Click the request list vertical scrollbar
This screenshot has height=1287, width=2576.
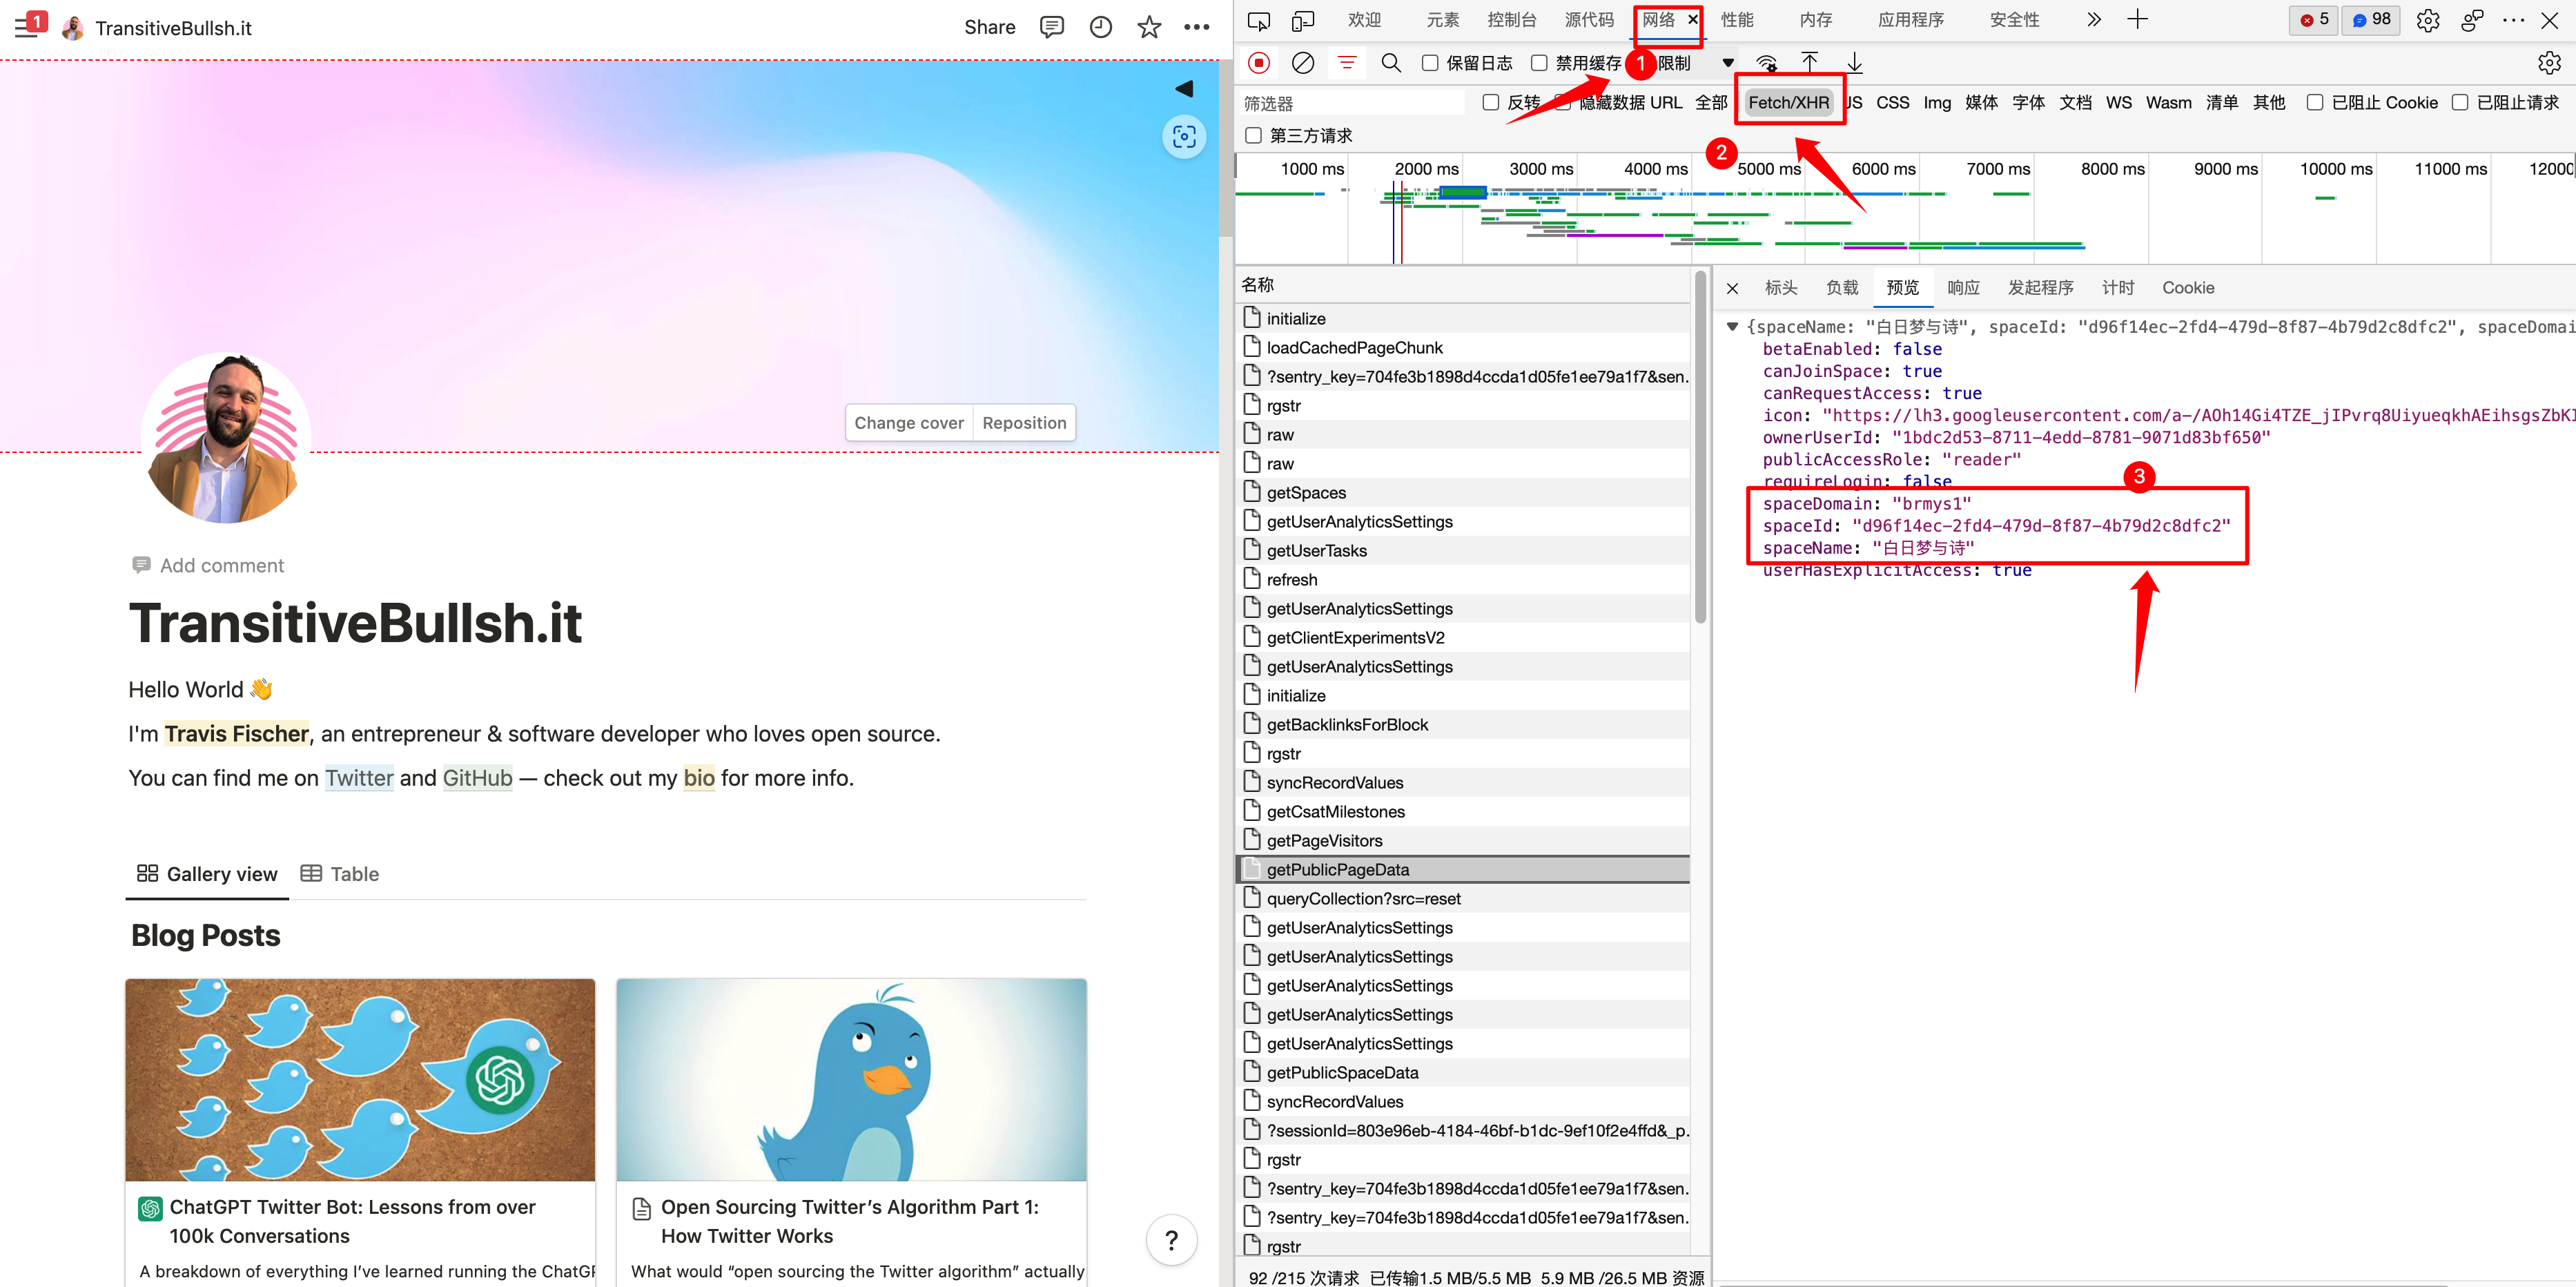(x=1700, y=447)
